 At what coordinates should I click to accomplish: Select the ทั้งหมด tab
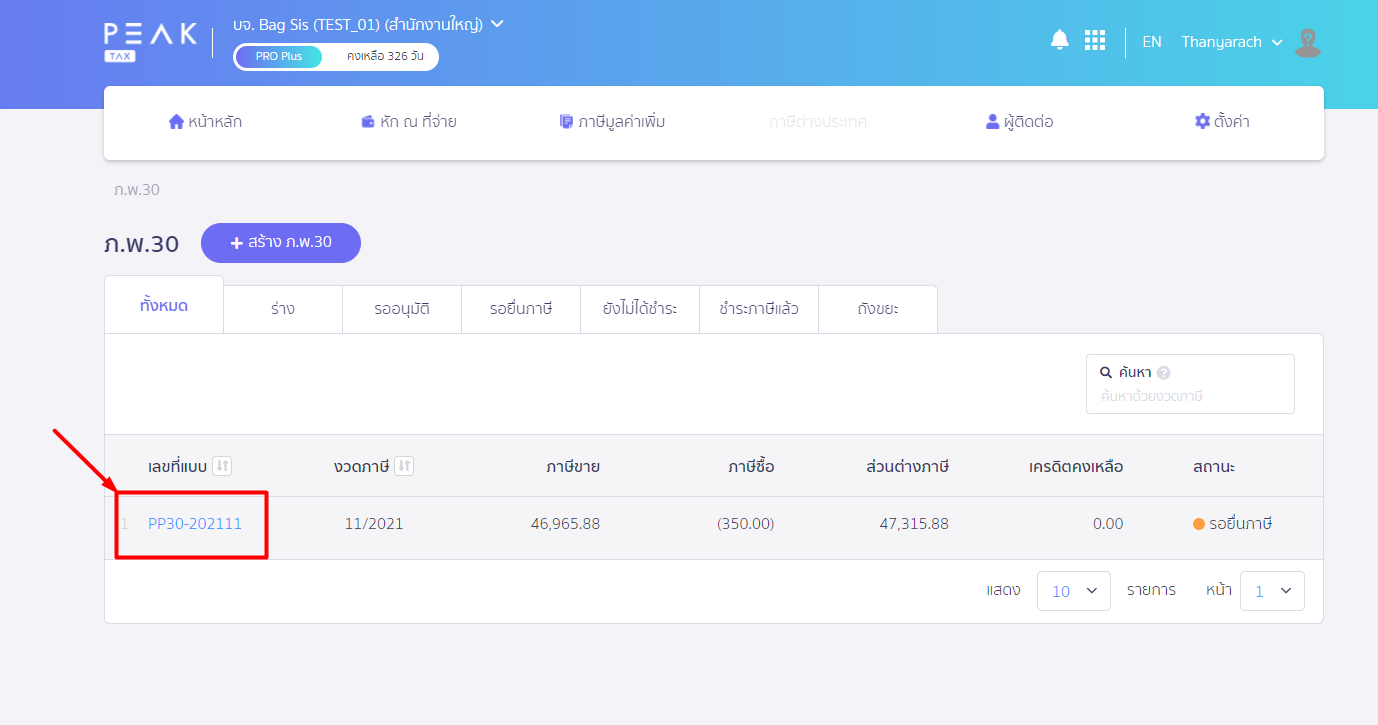point(164,305)
